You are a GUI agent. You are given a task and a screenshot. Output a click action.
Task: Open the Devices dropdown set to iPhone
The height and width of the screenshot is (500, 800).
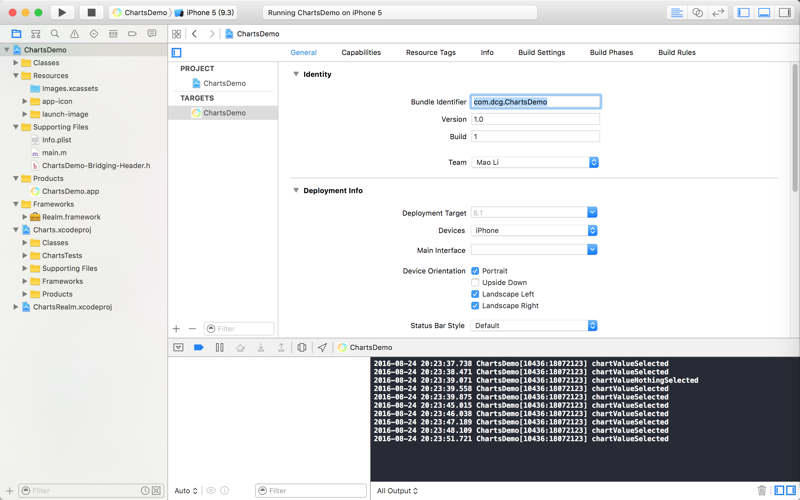pos(535,231)
